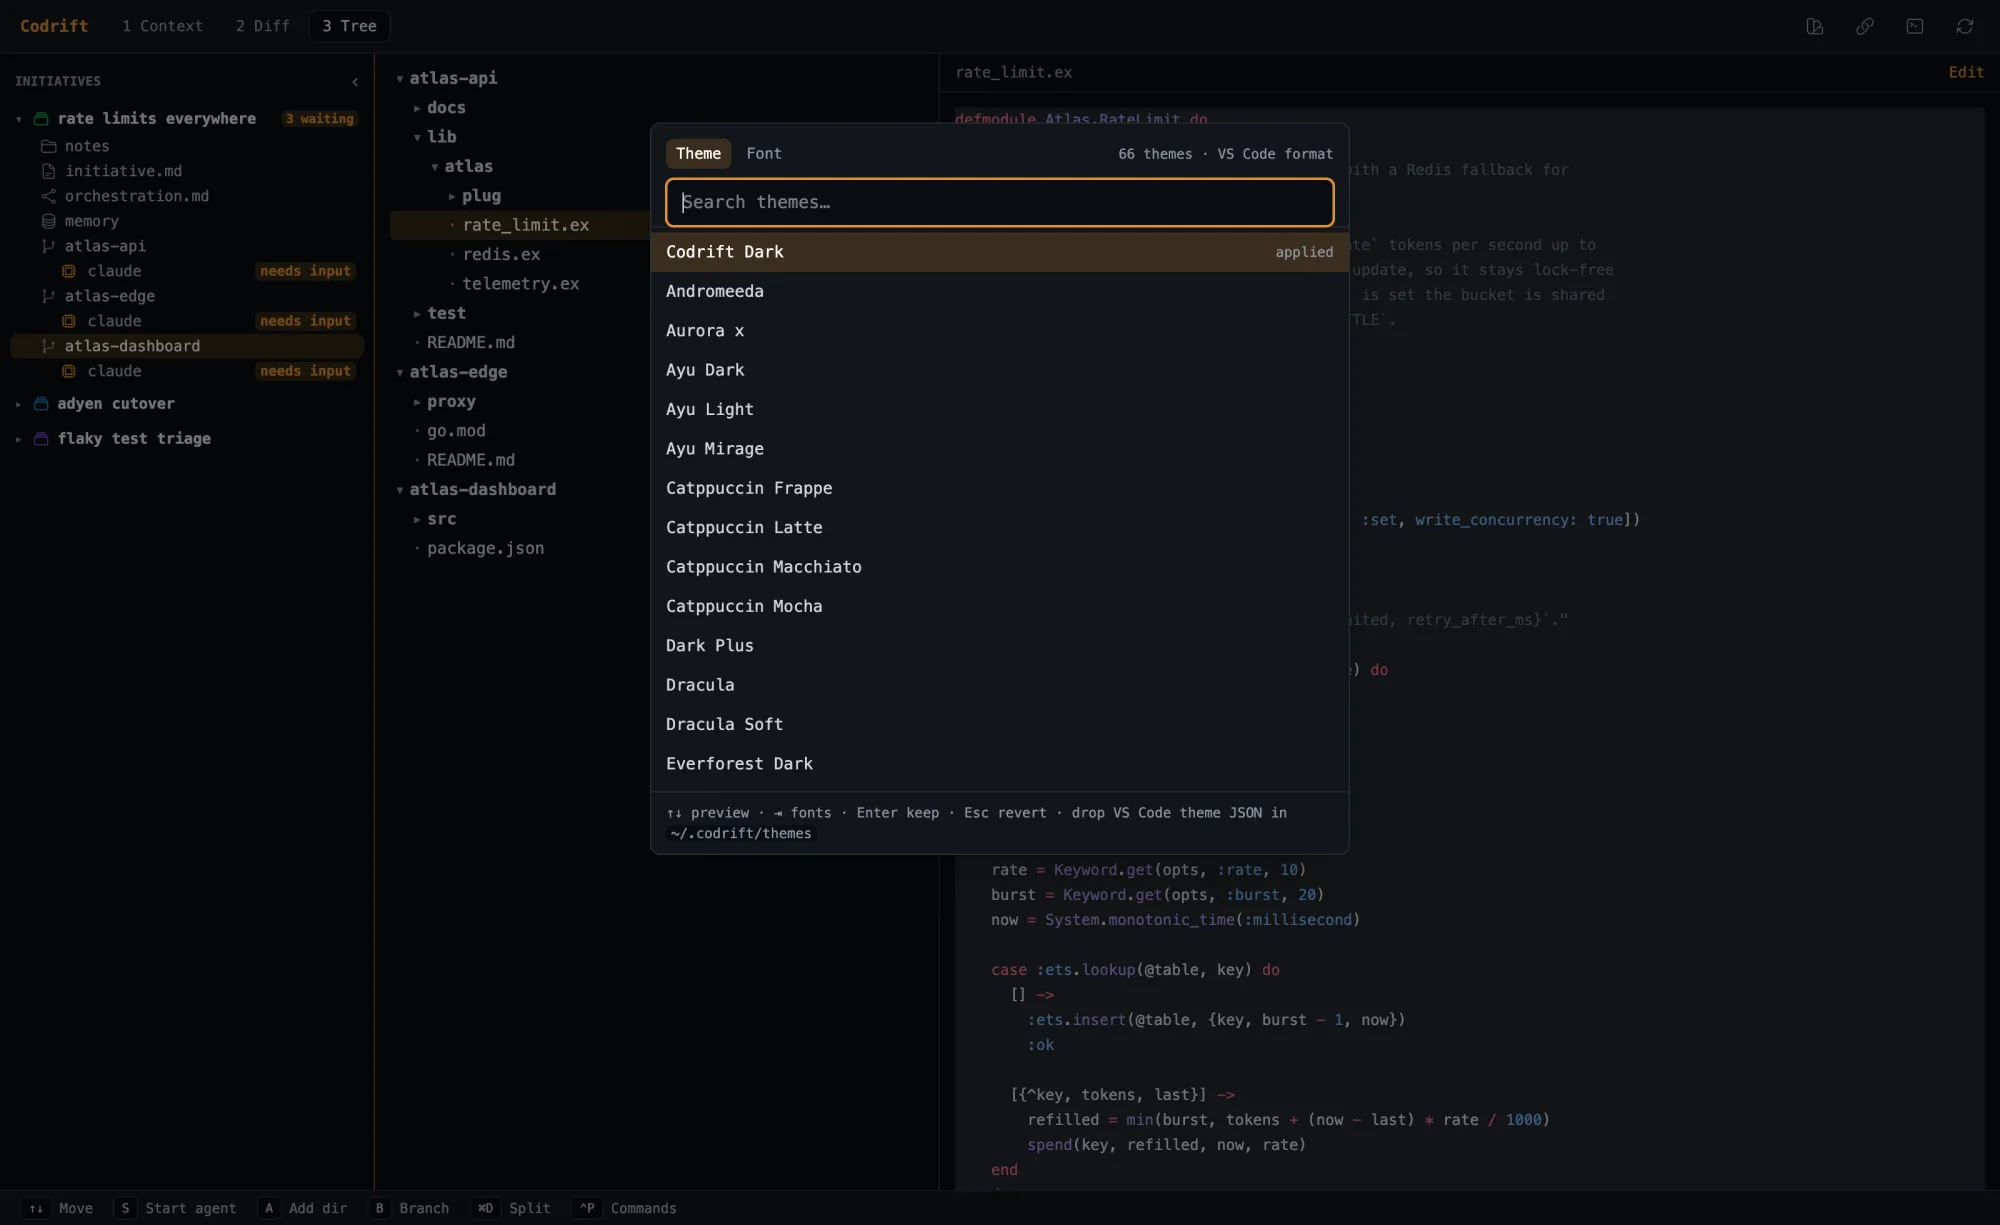Click needs input badge under atlas-dashboard
Screen dimensions: 2000x1225
click(x=306, y=371)
